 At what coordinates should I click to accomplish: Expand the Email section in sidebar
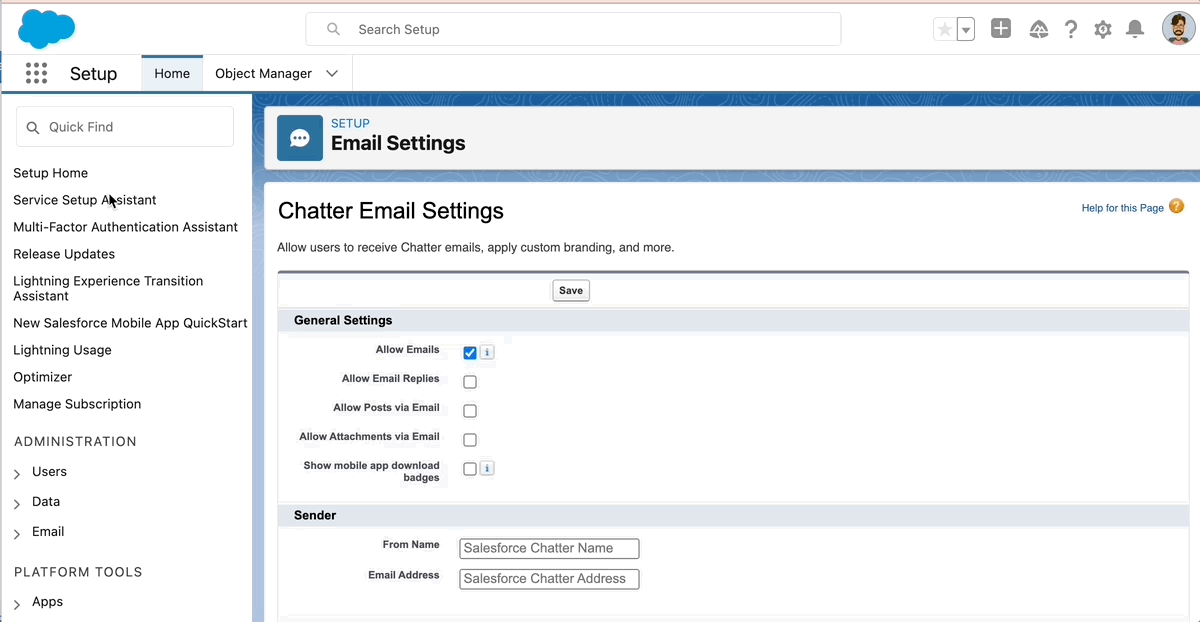(17, 534)
